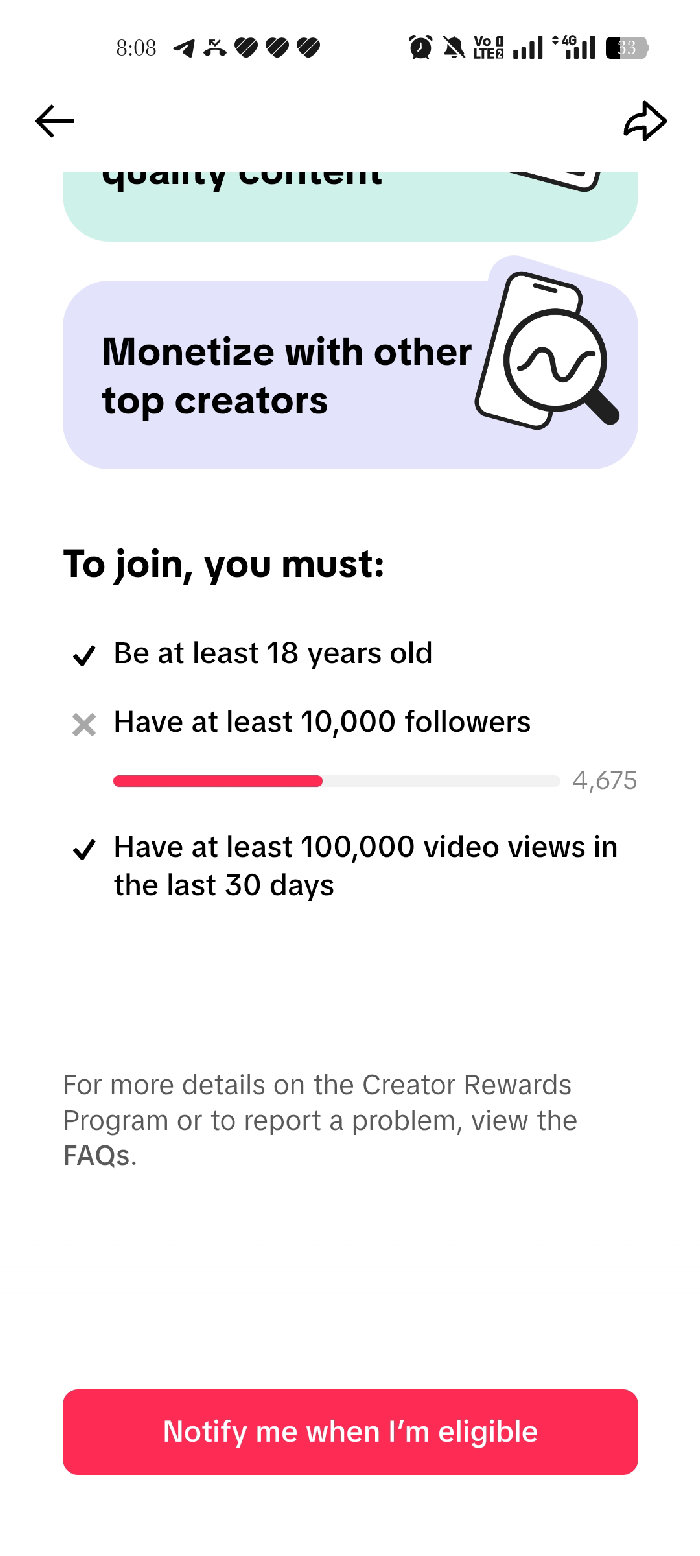Viewport: 700px width, 1556px height.
Task: Tap the 8:08 clock in status bar
Action: (x=136, y=47)
